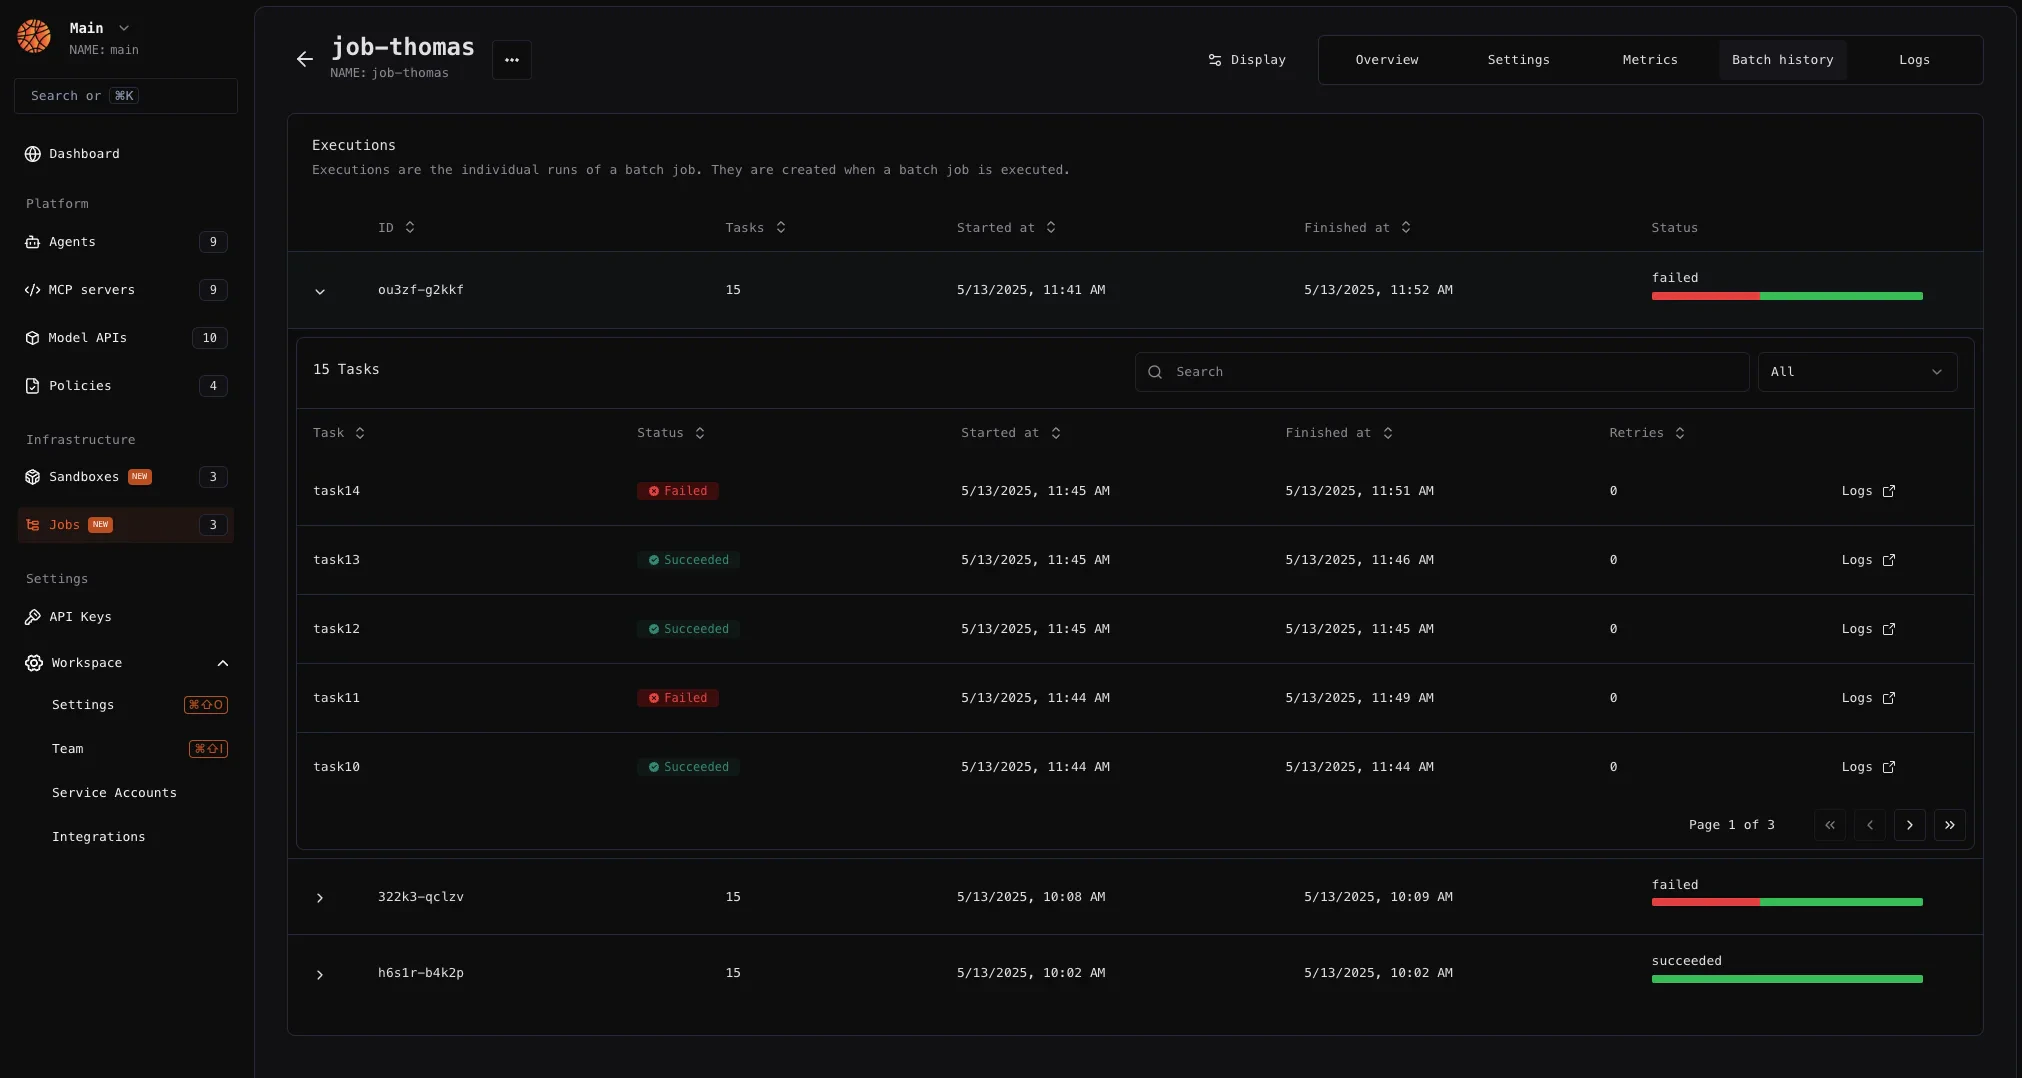Jump to the last tasks page
Viewport: 2022px width, 1078px height.
click(x=1950, y=825)
